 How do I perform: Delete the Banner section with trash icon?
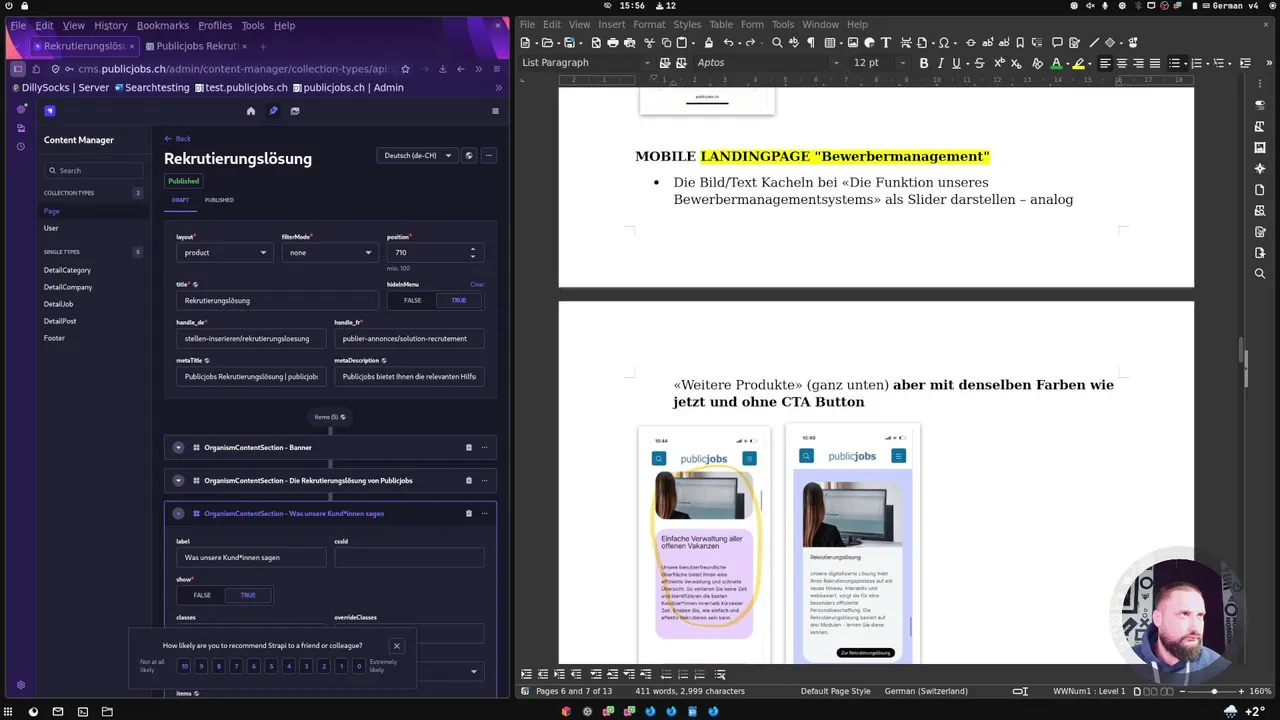pyautogui.click(x=469, y=447)
